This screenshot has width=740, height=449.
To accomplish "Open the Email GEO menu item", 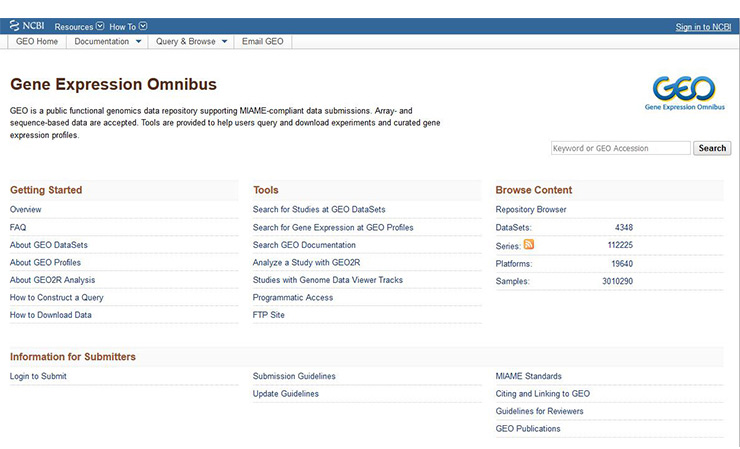I will [263, 42].
